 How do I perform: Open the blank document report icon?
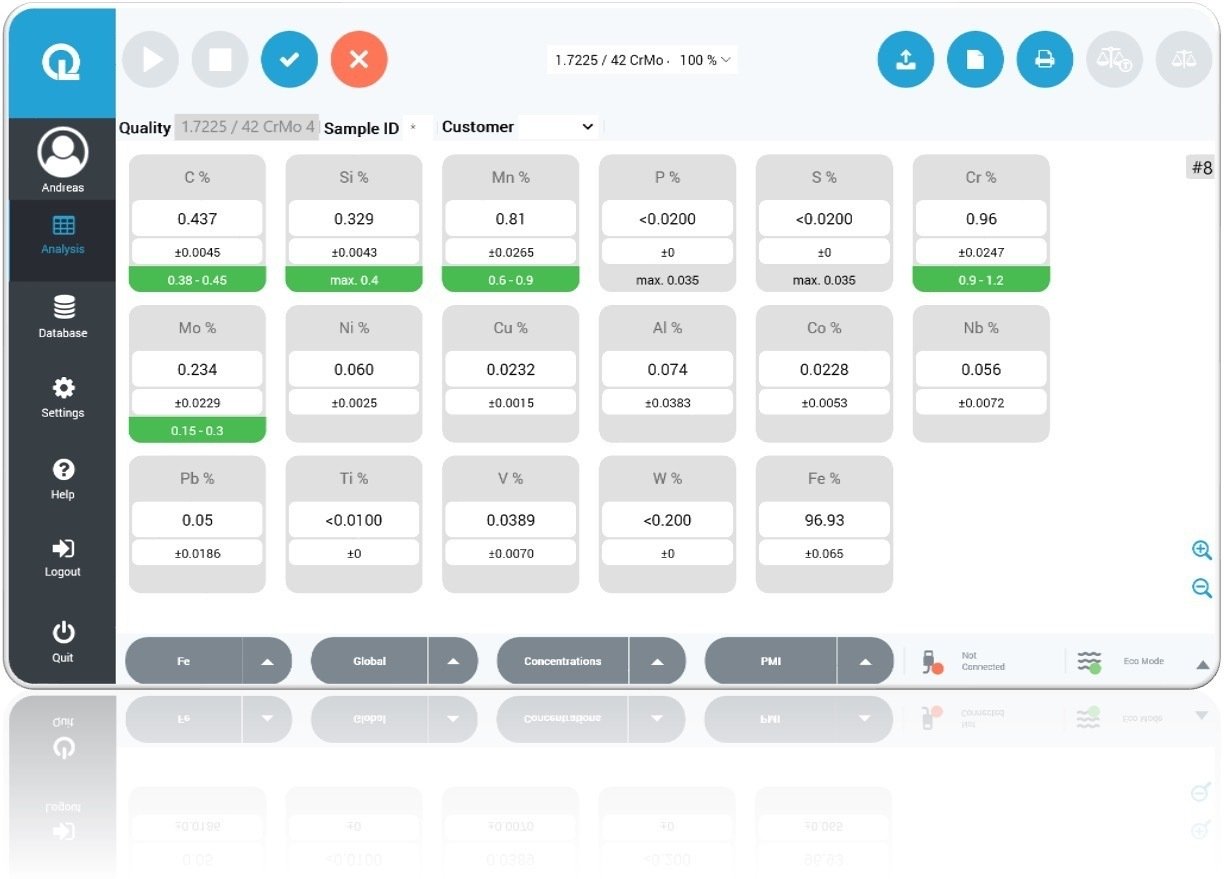(975, 60)
